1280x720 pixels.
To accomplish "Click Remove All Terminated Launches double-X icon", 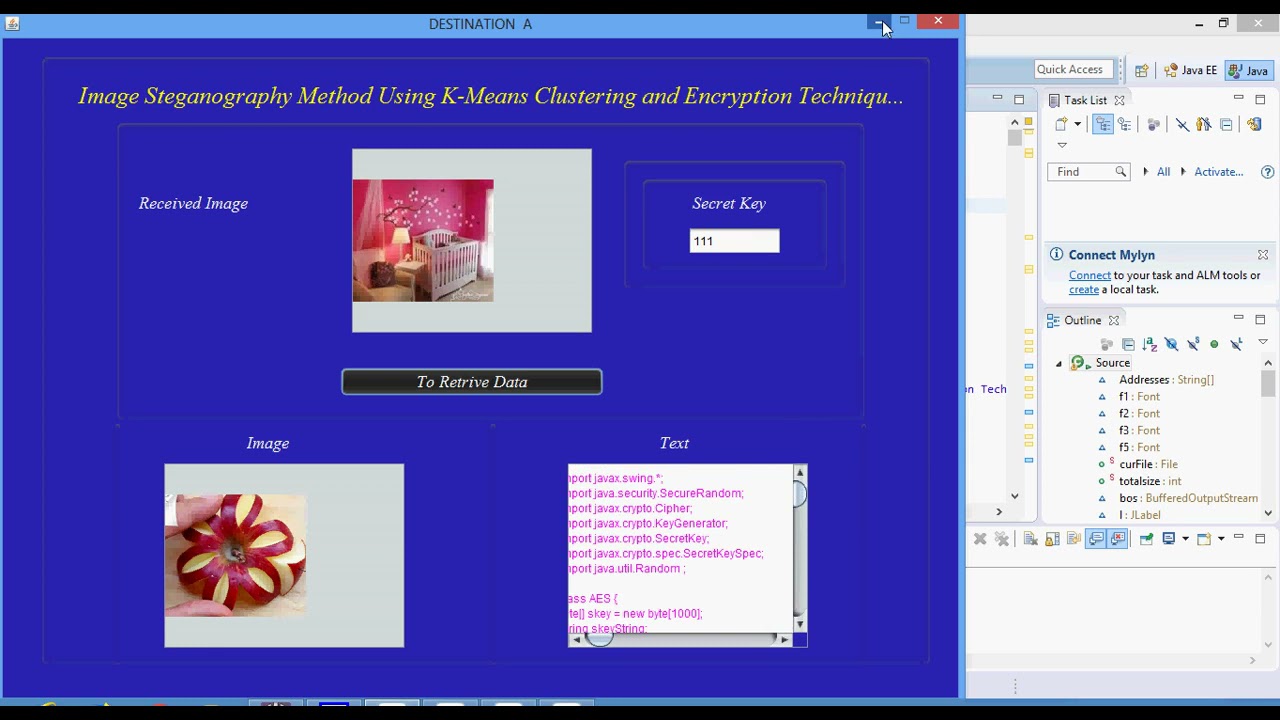I will tap(1002, 539).
